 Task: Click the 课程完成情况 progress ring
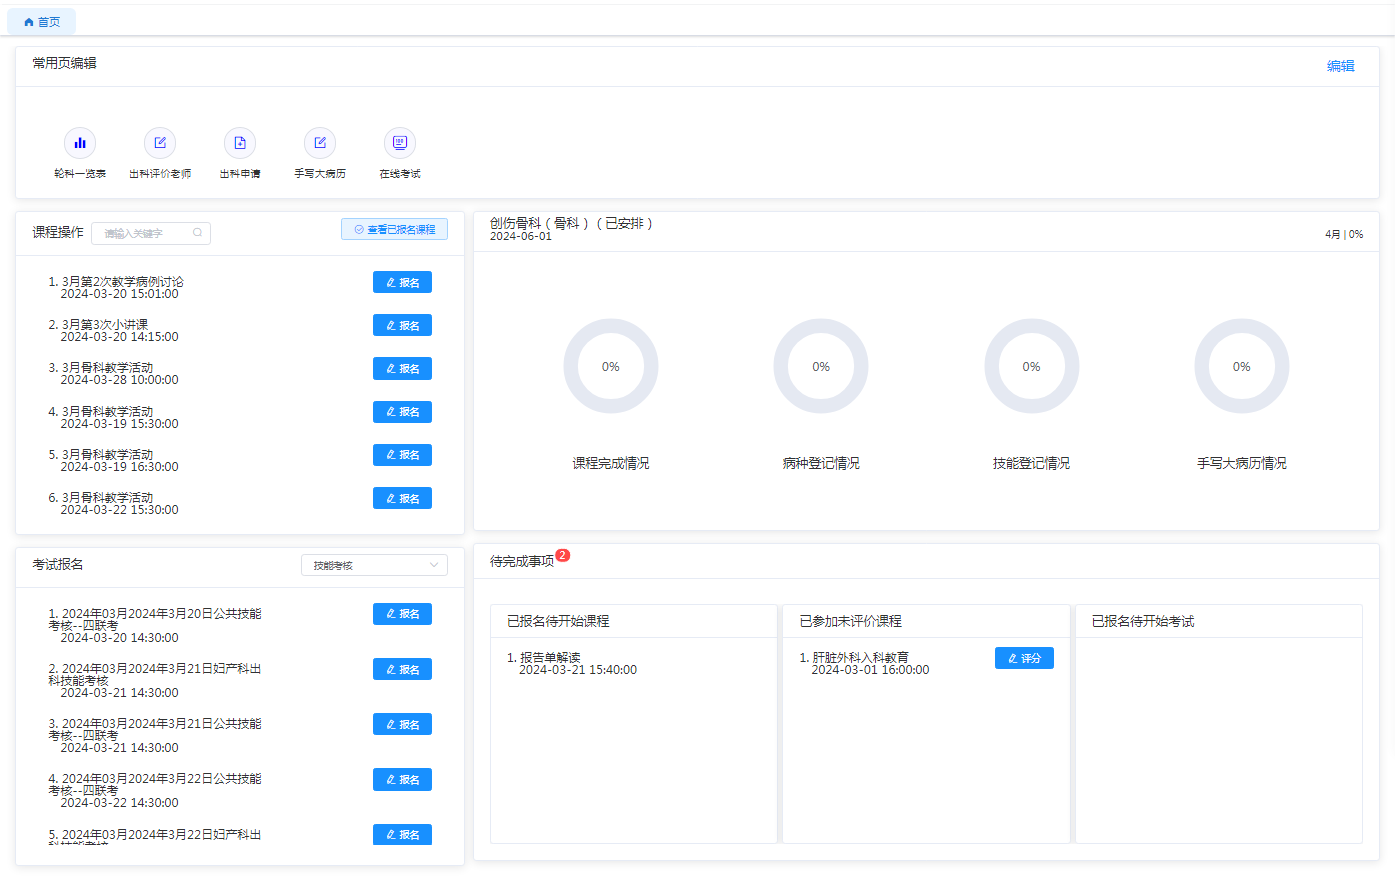611,367
